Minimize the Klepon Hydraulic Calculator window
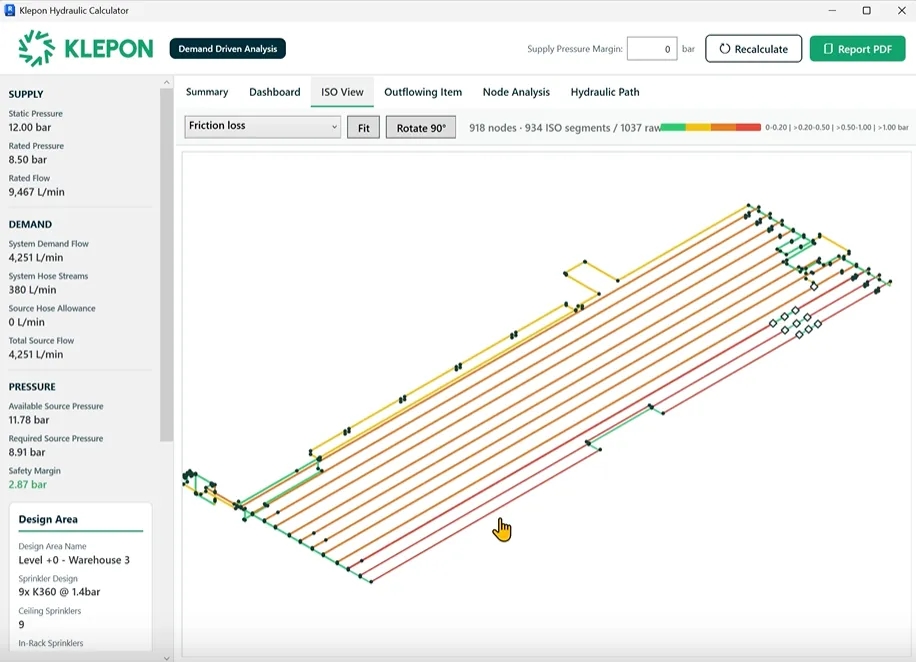Image resolution: width=916 pixels, height=662 pixels. click(x=832, y=11)
